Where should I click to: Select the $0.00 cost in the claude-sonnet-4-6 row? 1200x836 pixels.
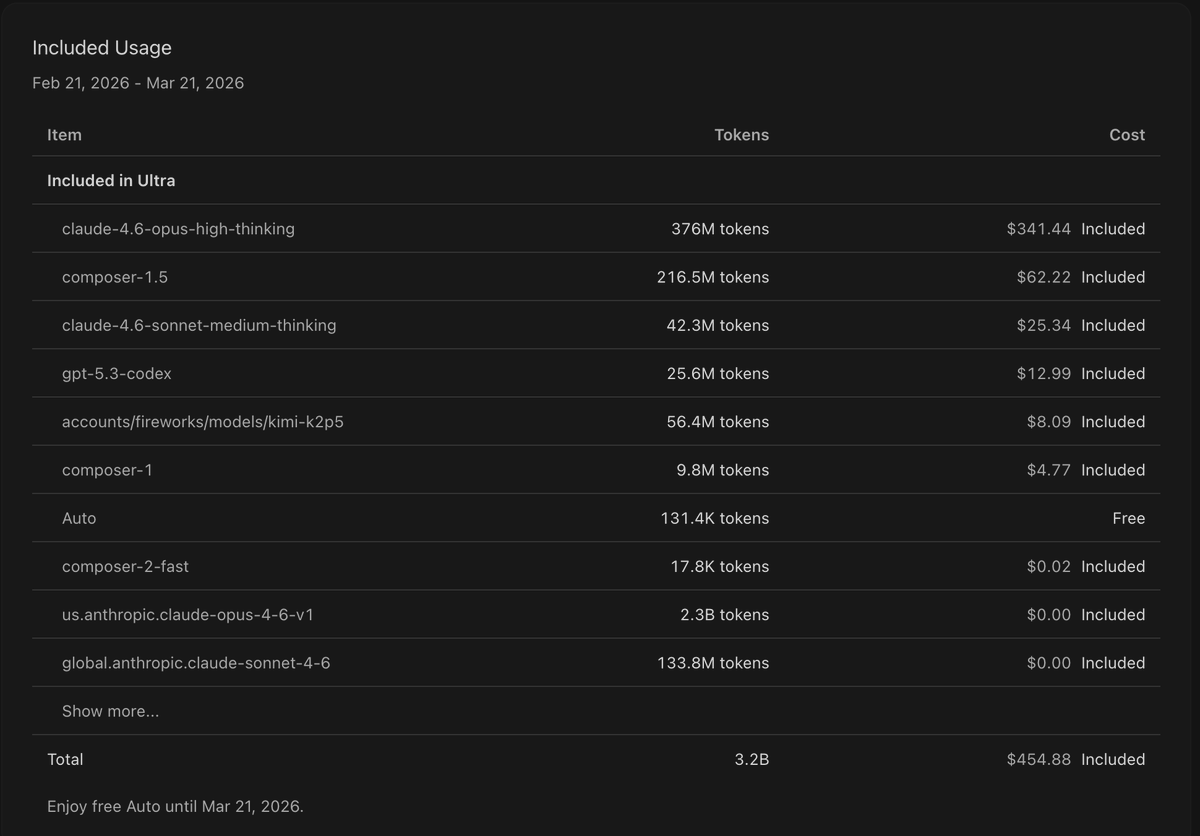click(x=1049, y=662)
